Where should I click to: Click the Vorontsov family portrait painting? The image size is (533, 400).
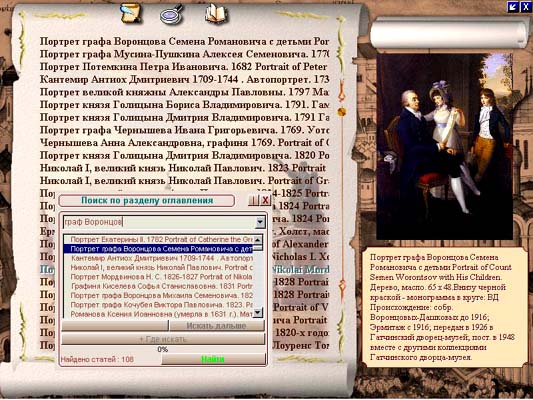click(444, 146)
